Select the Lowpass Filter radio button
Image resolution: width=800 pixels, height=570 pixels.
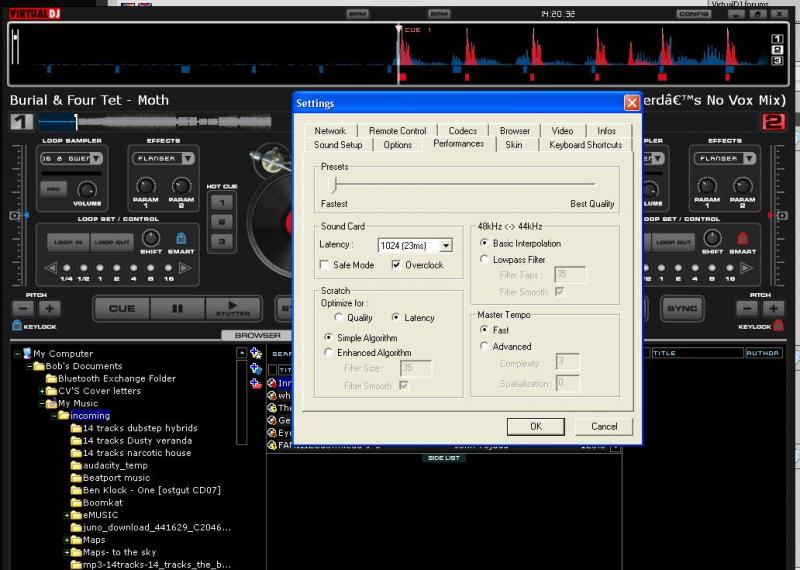coord(485,259)
